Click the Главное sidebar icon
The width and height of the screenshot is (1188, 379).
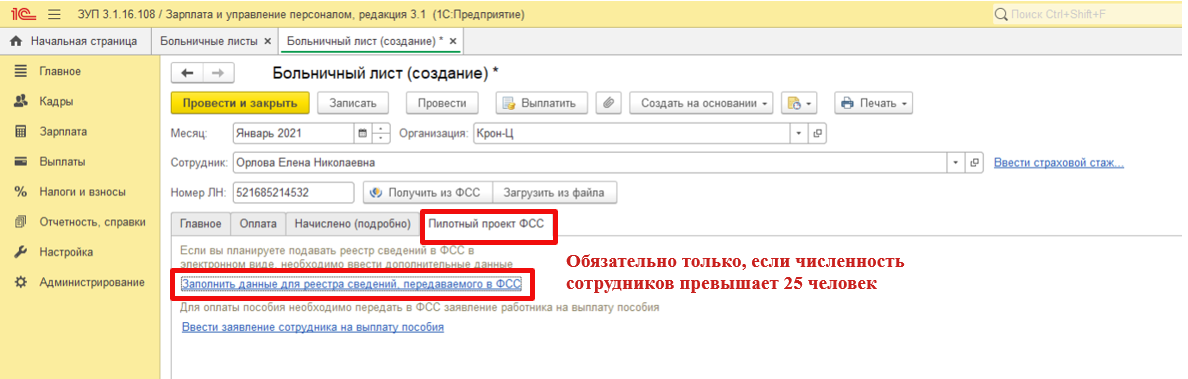pos(21,71)
